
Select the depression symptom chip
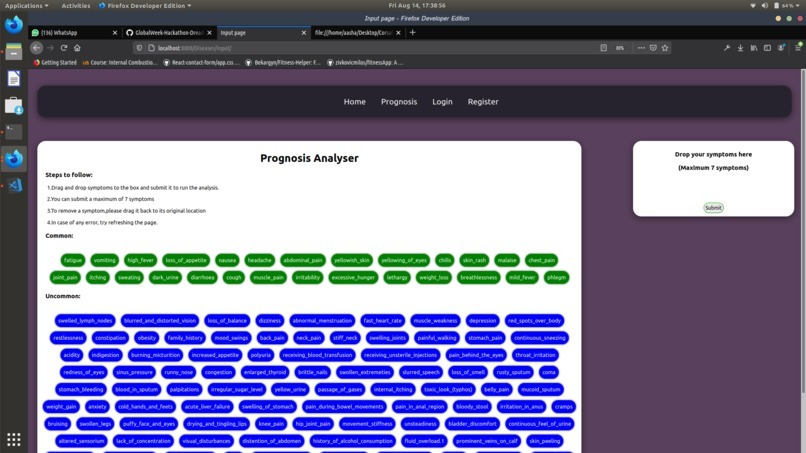click(482, 320)
